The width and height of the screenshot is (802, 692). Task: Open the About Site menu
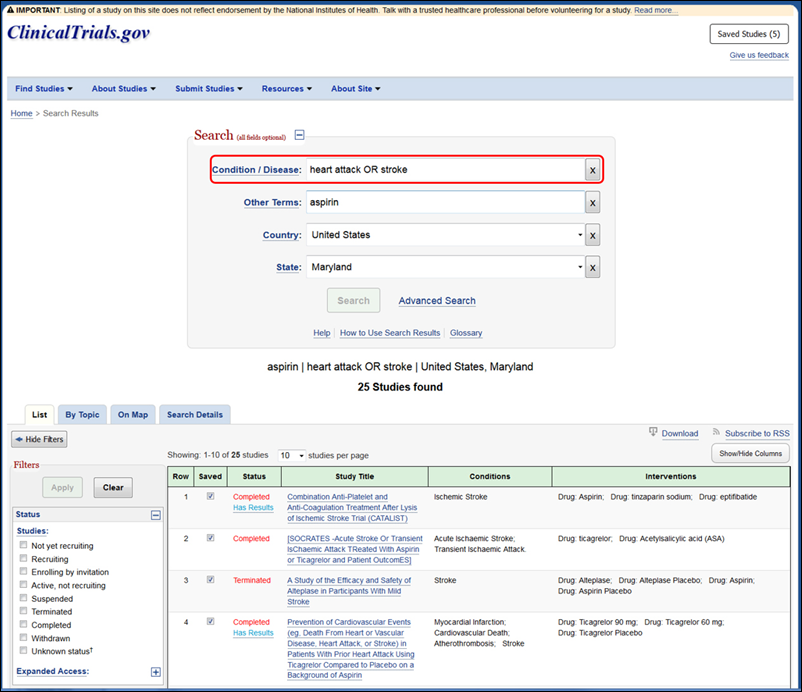click(x=355, y=89)
